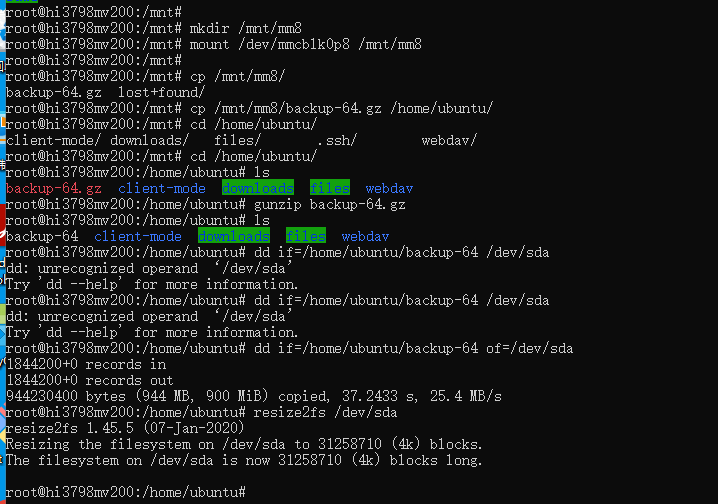Place cursor at the last empty prompt

[x=250, y=493]
